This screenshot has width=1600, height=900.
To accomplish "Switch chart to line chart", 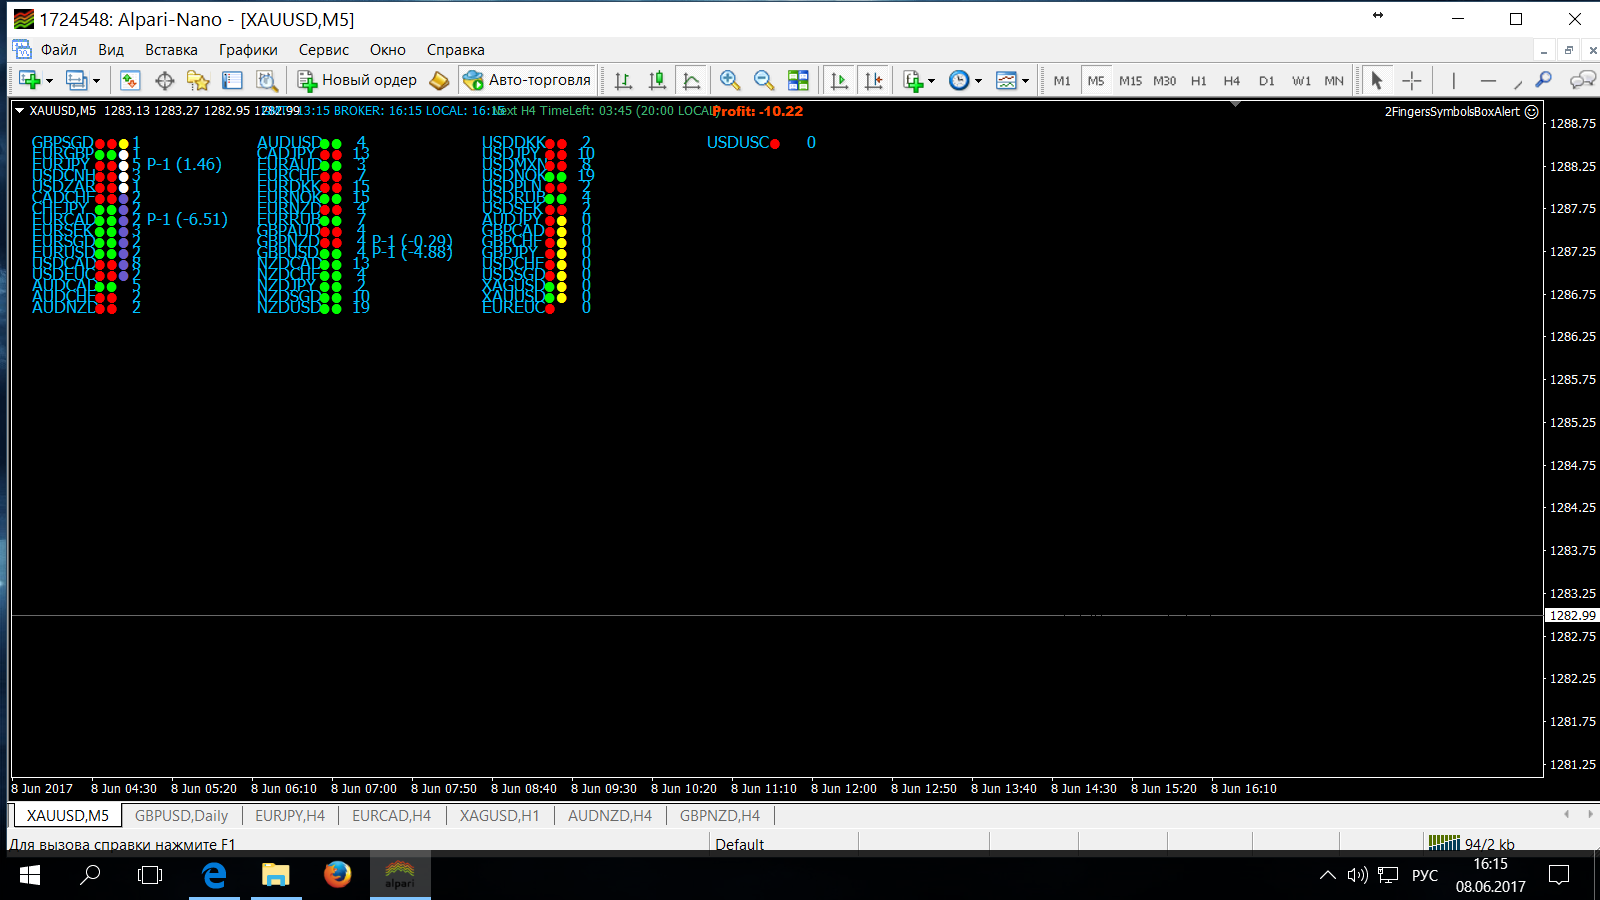I will [x=691, y=80].
